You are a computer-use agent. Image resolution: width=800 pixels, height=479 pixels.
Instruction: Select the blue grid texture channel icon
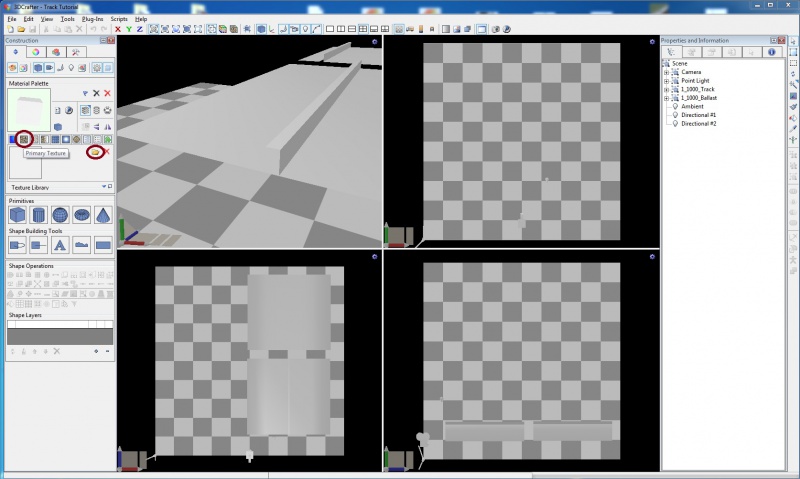click(x=55, y=139)
